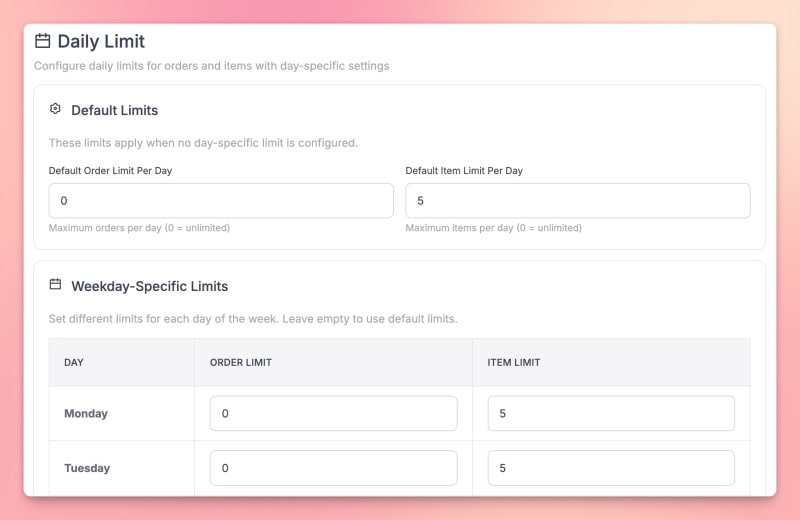This screenshot has width=800, height=520.
Task: Click the Default Item Limit Per Day label
Action: point(464,171)
